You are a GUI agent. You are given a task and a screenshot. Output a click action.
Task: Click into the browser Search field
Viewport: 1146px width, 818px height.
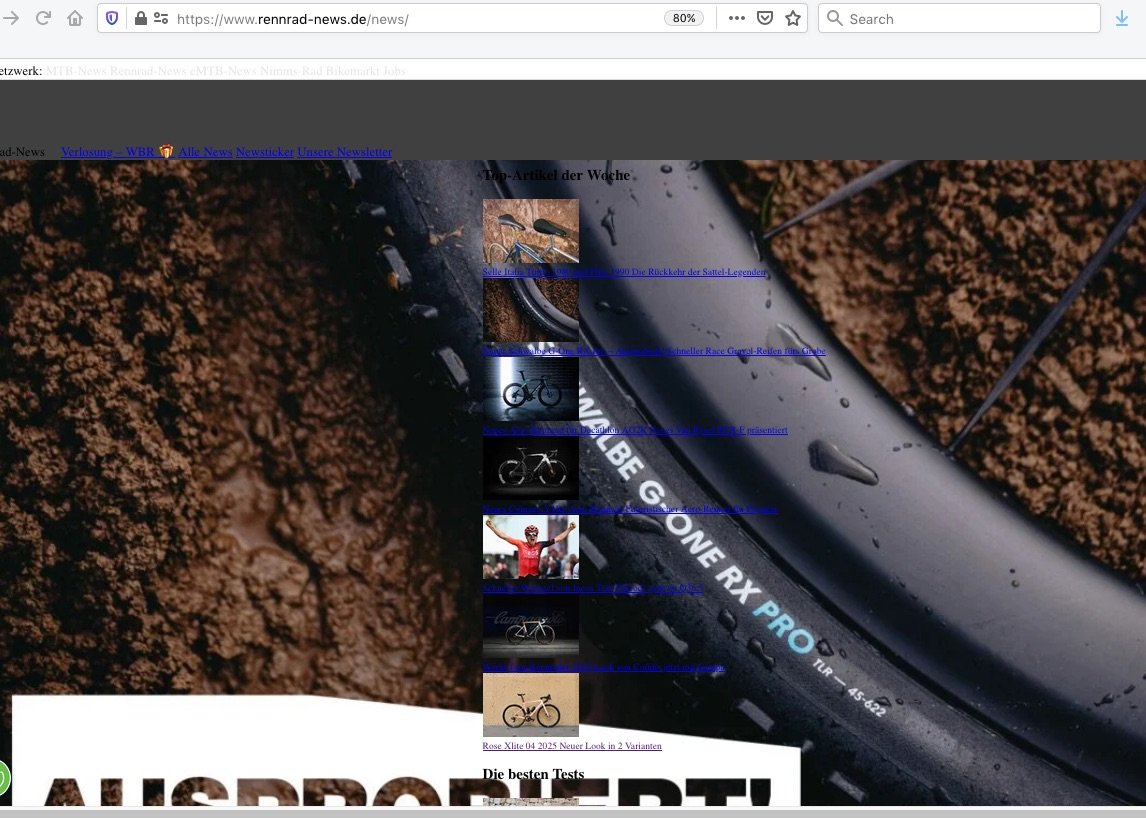click(960, 18)
